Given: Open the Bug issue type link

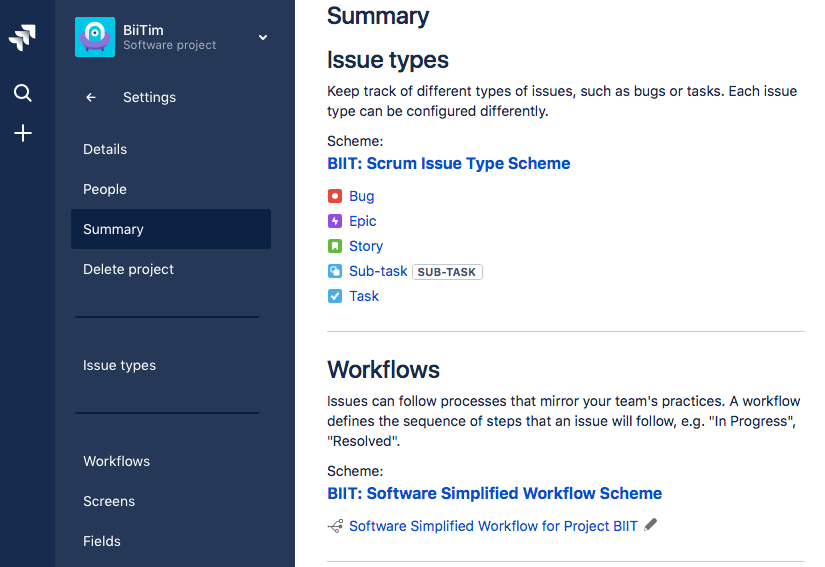Looking at the screenshot, I should point(362,196).
